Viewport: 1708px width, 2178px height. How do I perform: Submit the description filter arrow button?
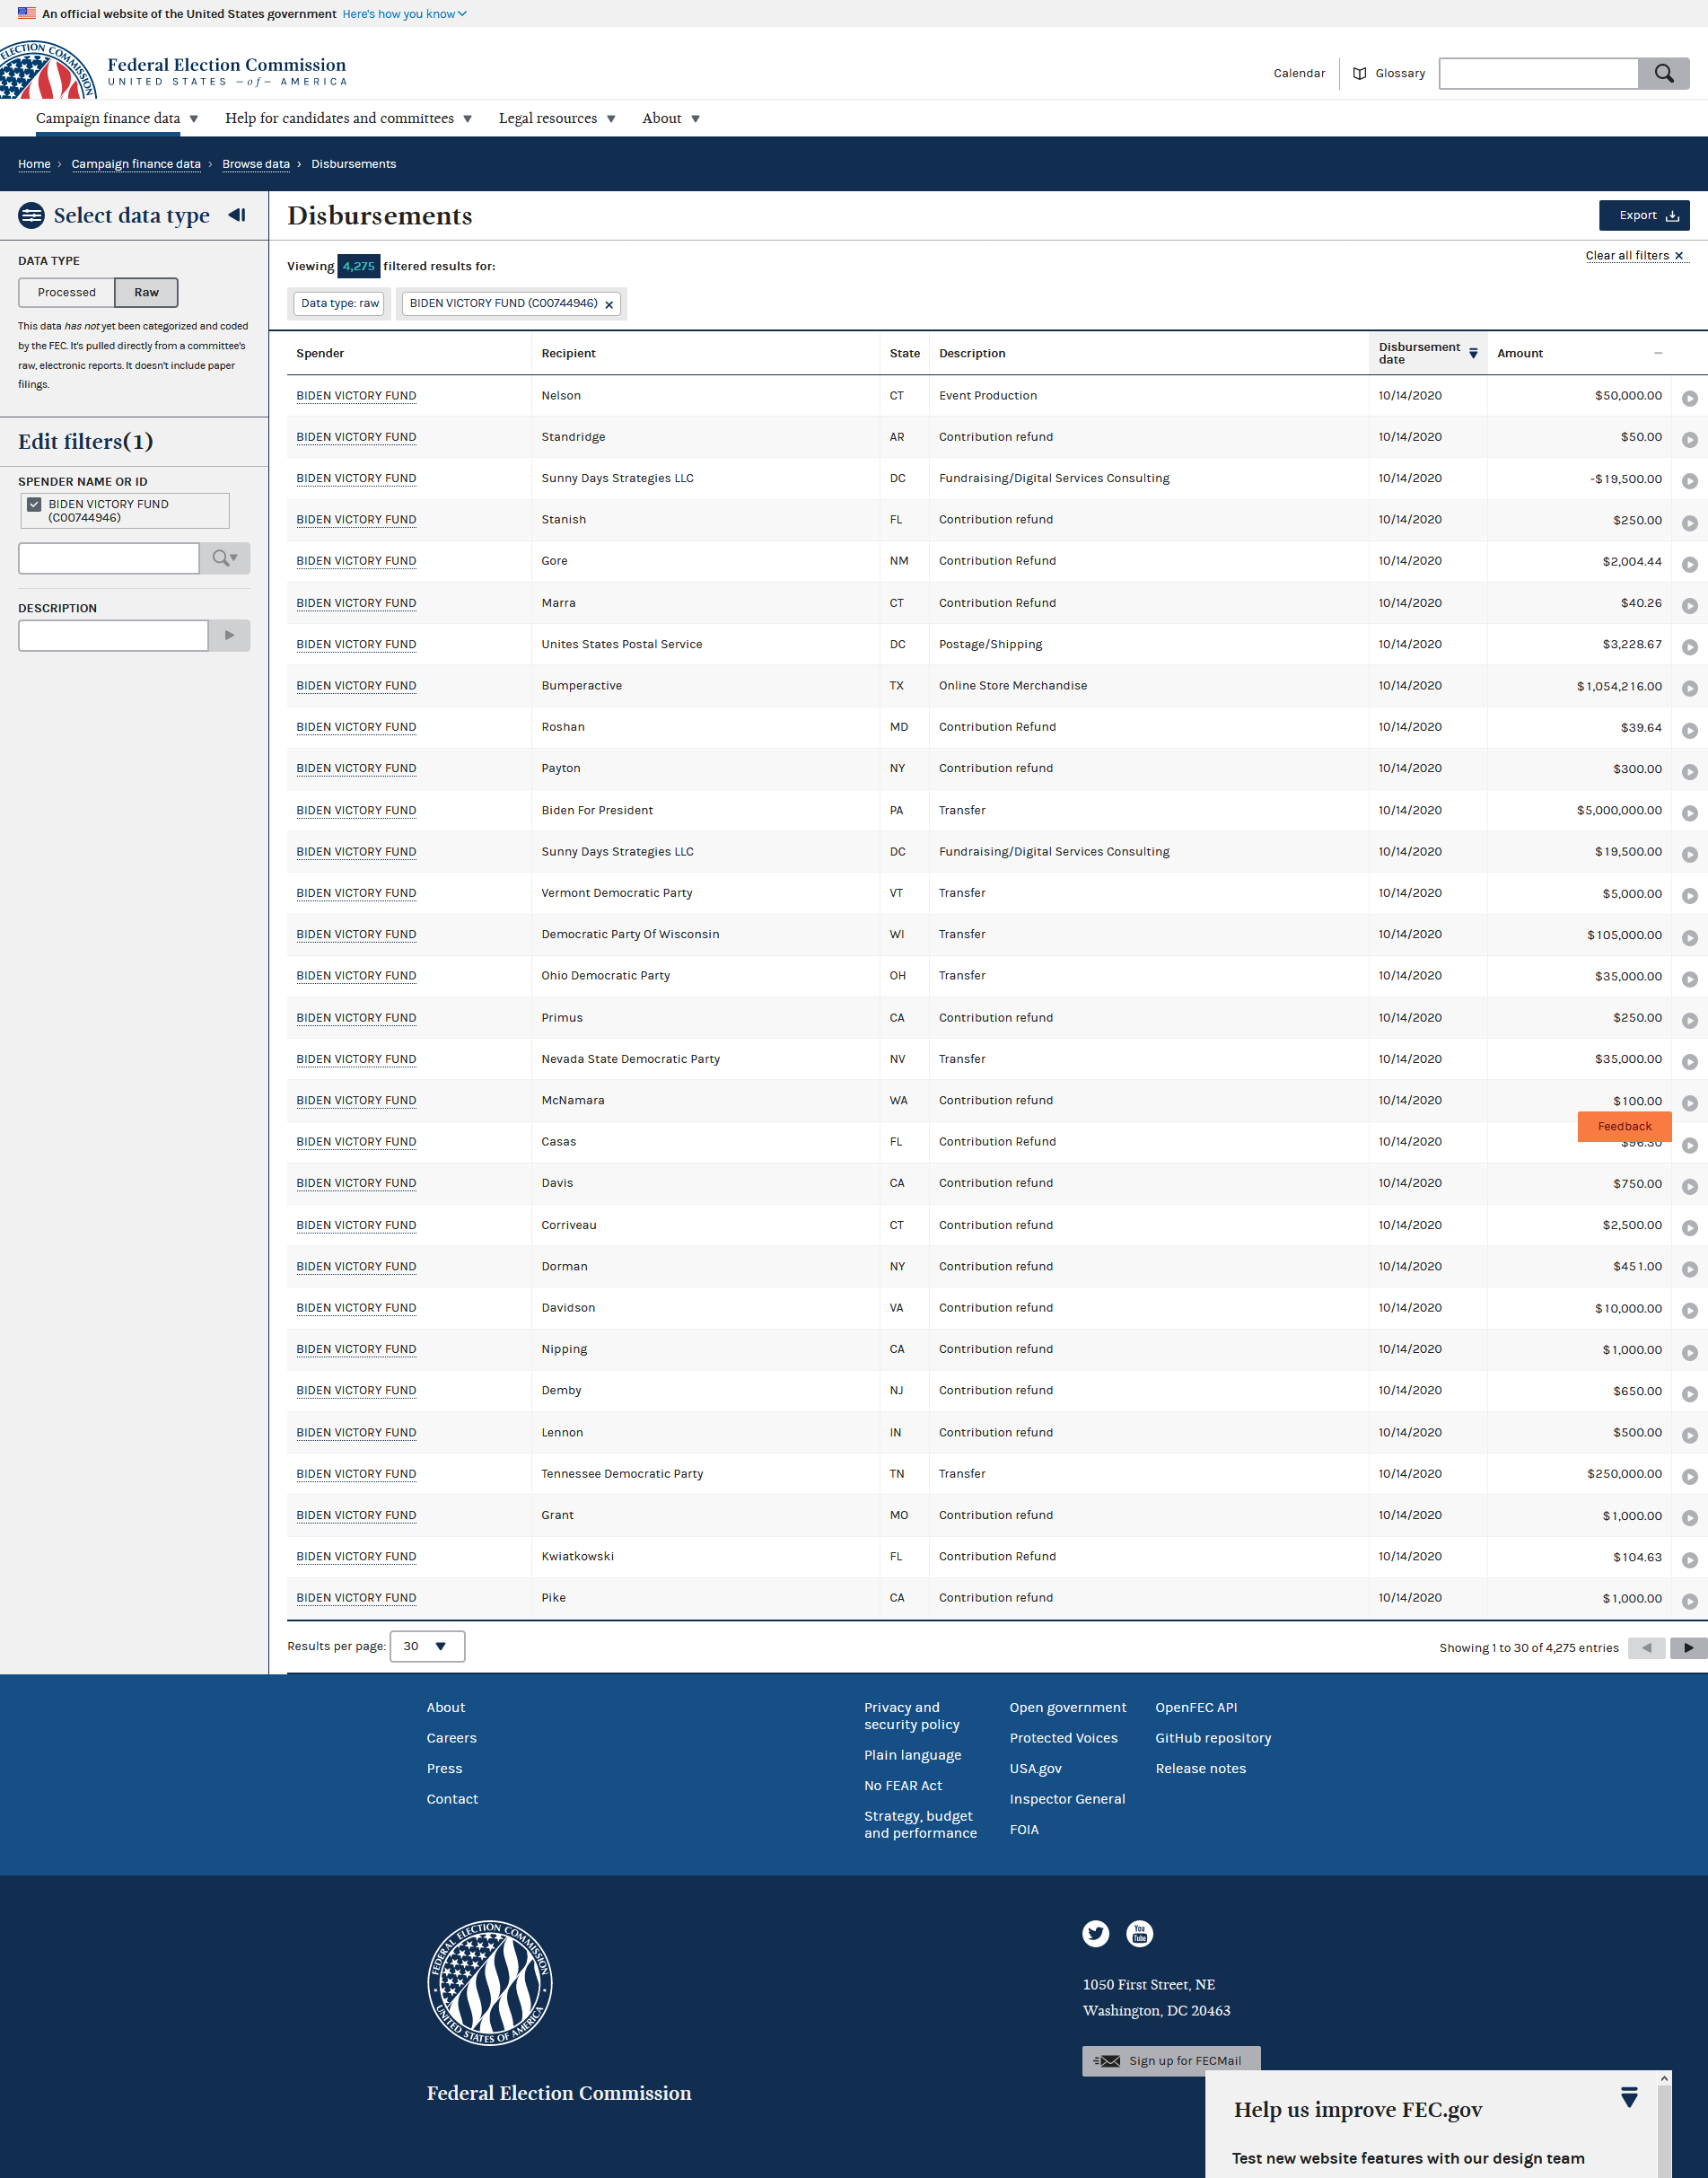229,635
